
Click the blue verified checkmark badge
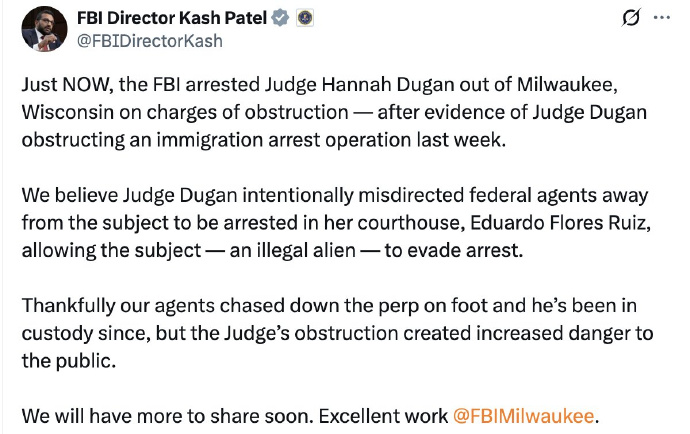282,18
